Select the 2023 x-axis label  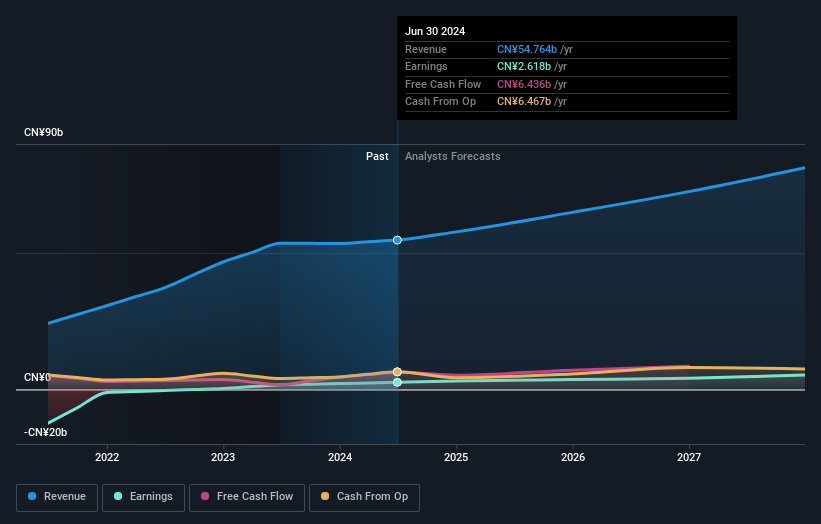[x=223, y=458]
